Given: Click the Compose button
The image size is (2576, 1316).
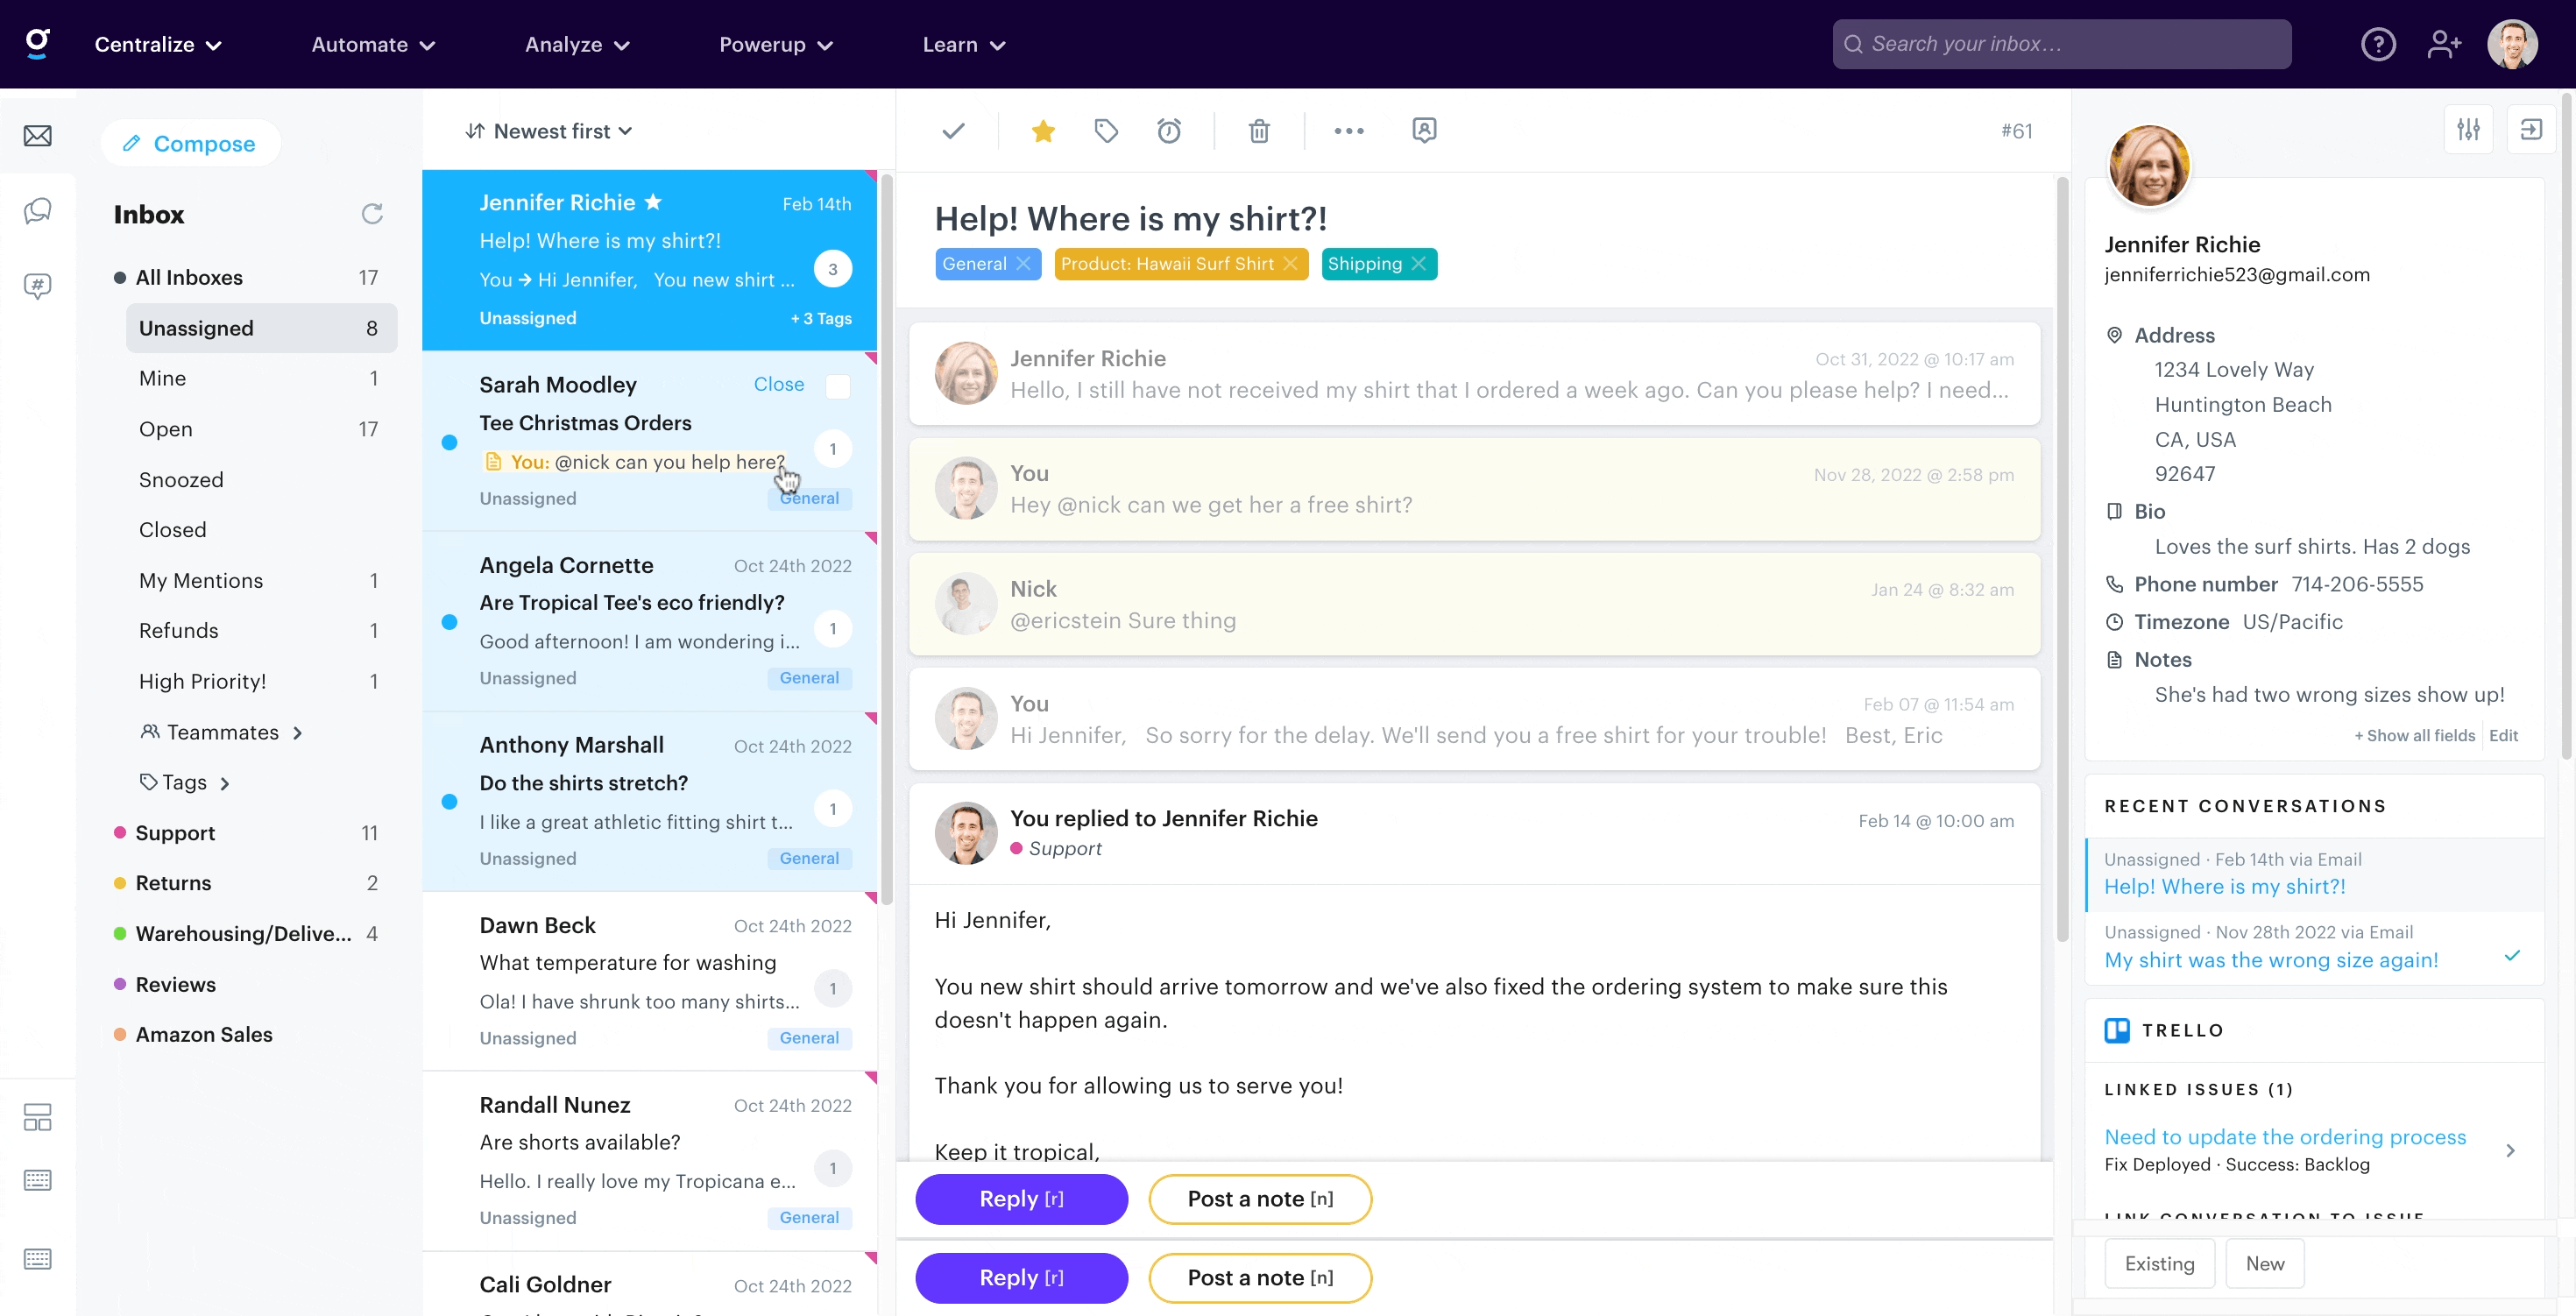Looking at the screenshot, I should (x=190, y=144).
